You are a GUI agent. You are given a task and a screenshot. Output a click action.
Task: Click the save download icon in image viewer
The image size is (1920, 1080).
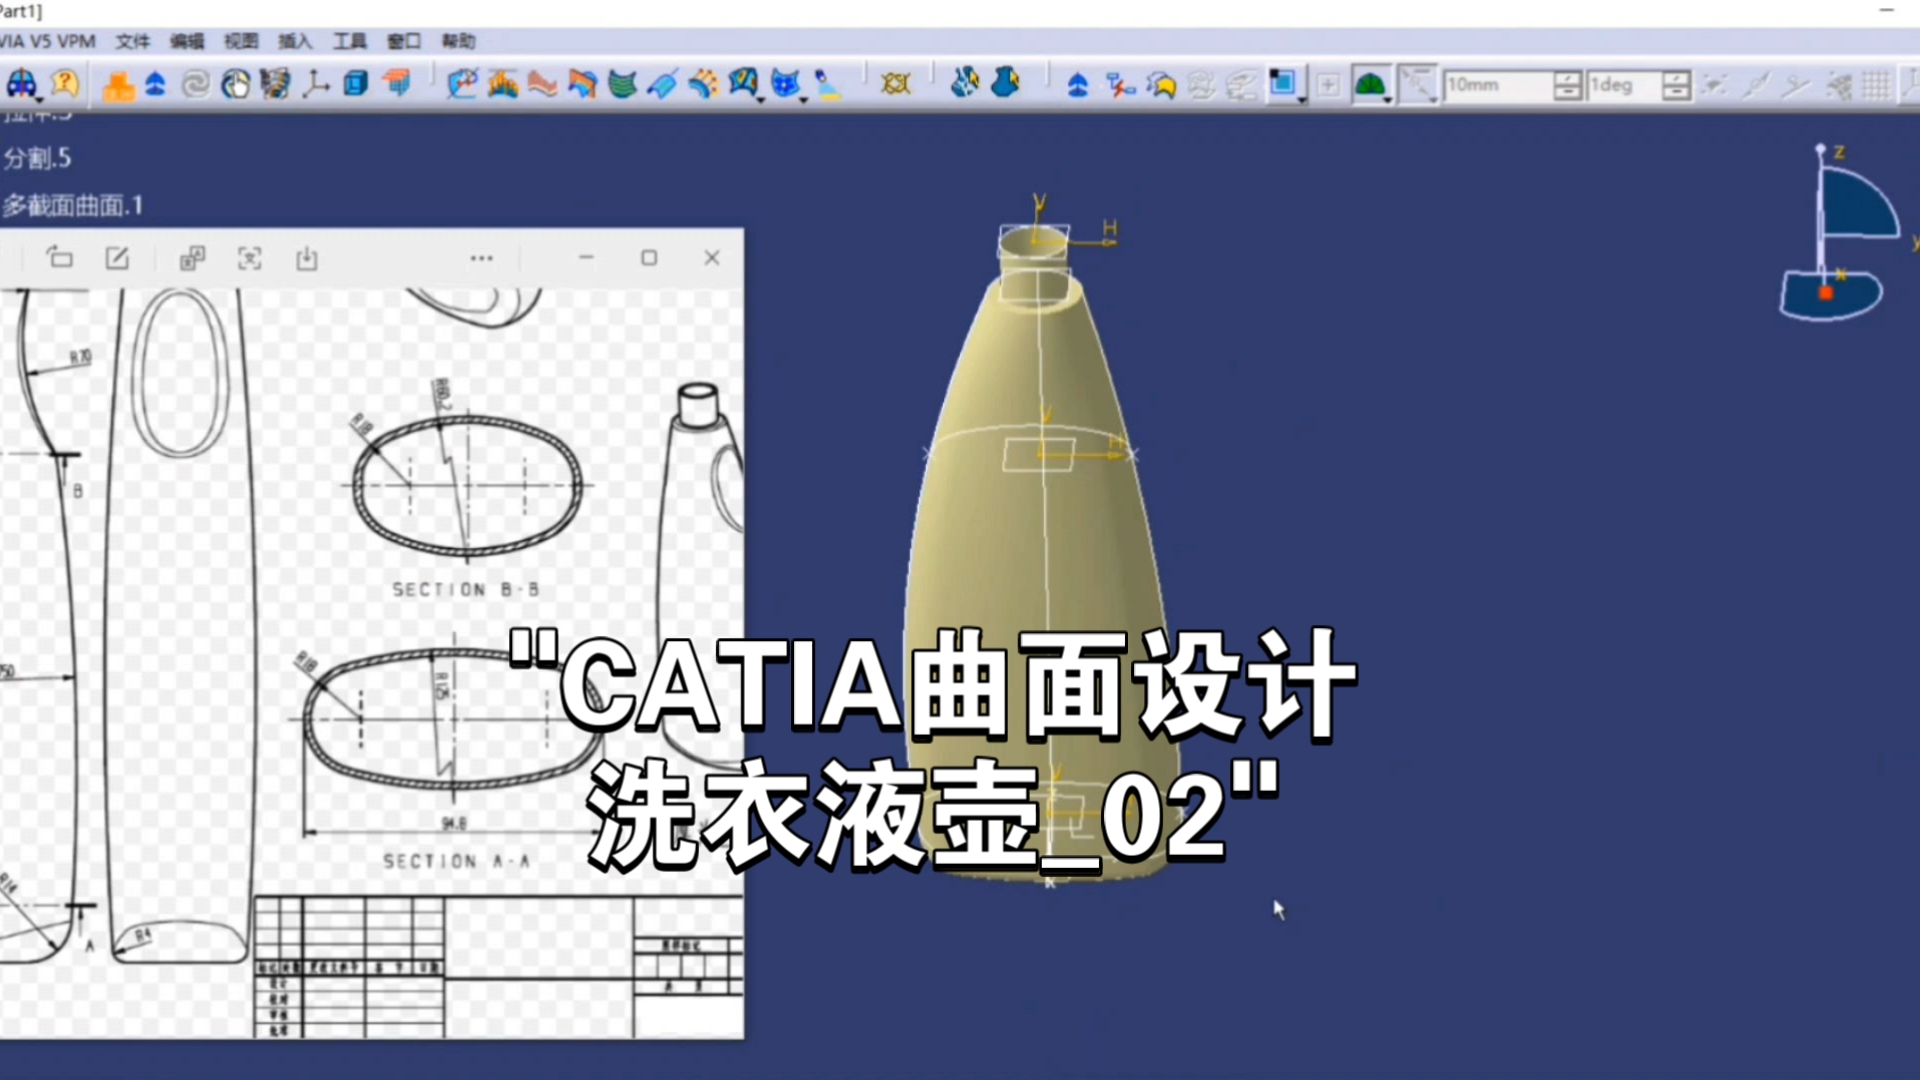(307, 259)
